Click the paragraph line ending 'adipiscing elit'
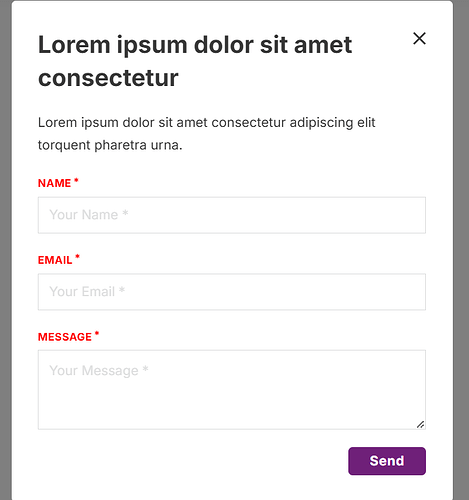 point(207,123)
